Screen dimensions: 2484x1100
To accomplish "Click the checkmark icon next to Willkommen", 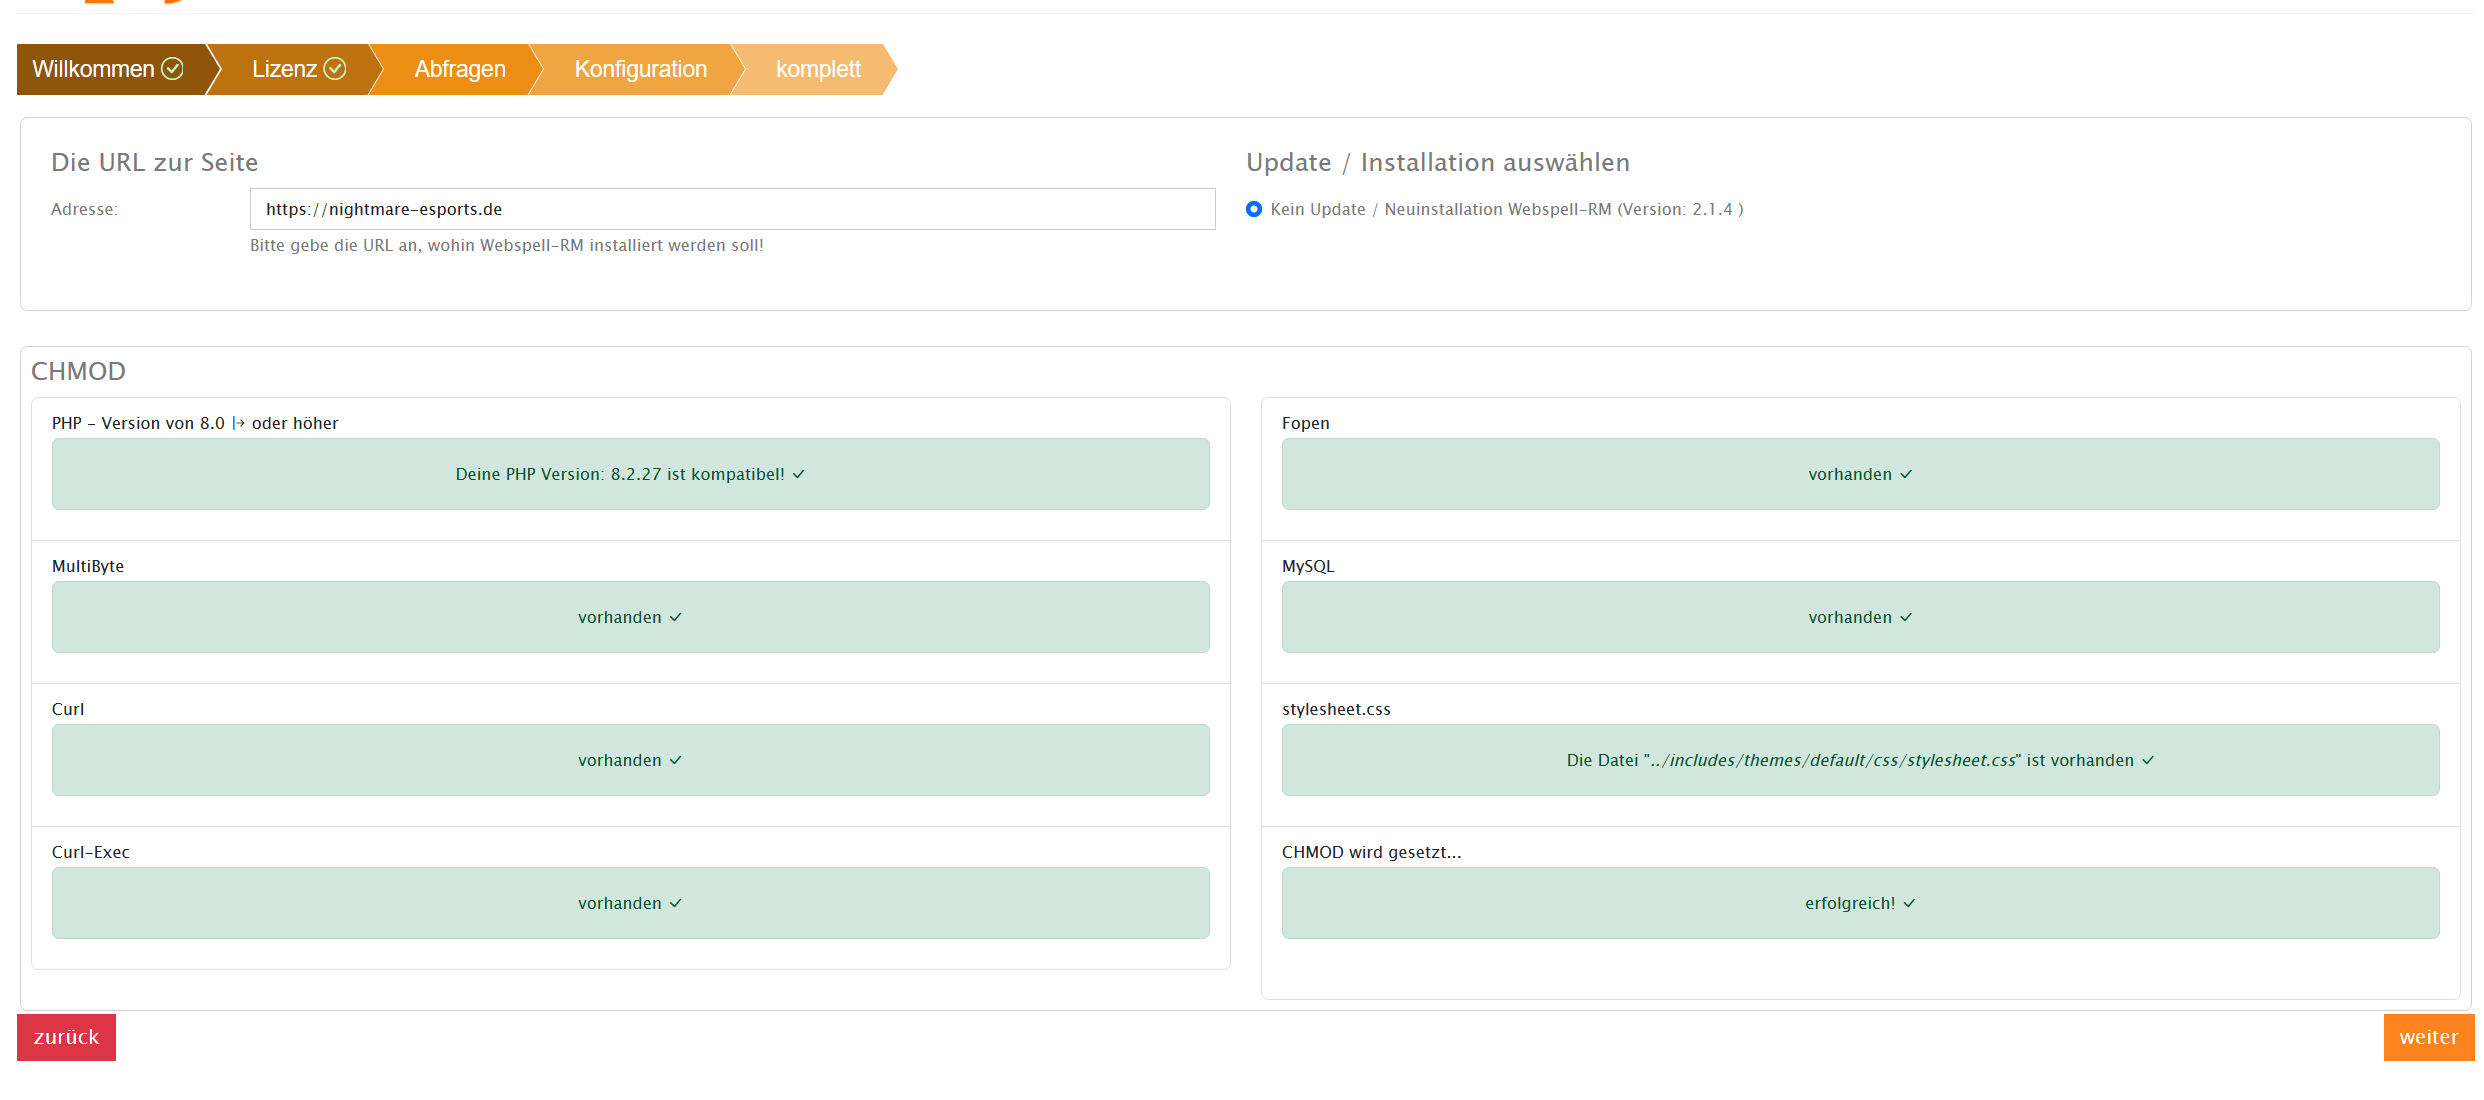I will click(172, 69).
